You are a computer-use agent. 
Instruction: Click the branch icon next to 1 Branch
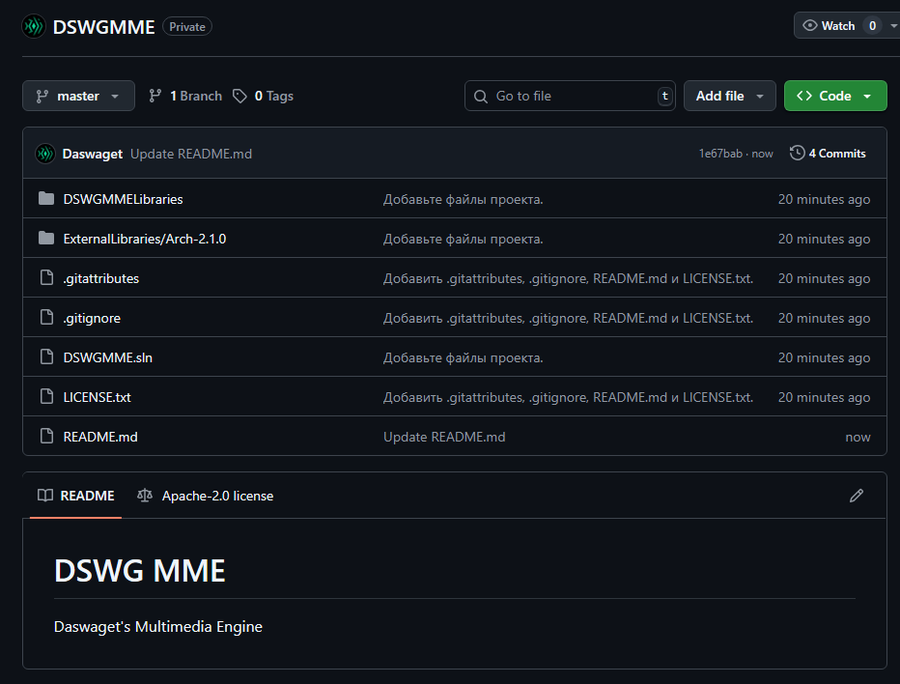coord(155,96)
